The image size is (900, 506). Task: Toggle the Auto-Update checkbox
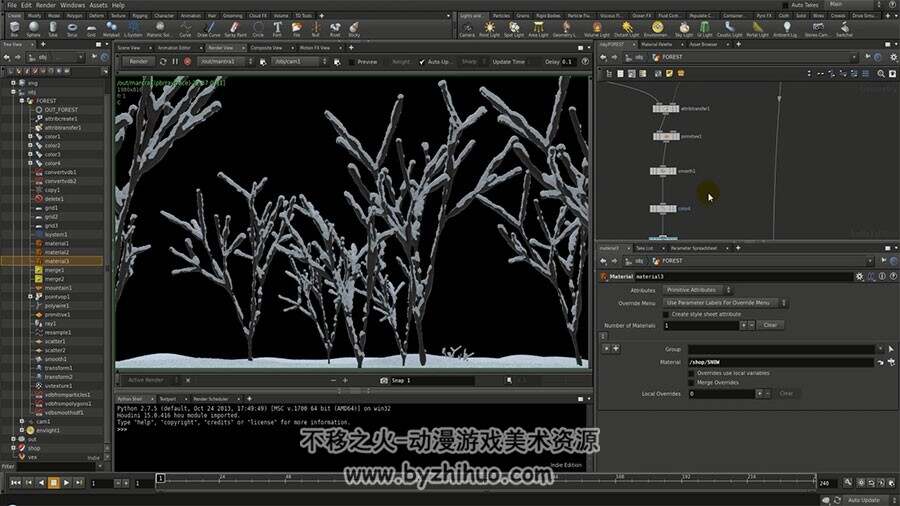(x=422, y=62)
